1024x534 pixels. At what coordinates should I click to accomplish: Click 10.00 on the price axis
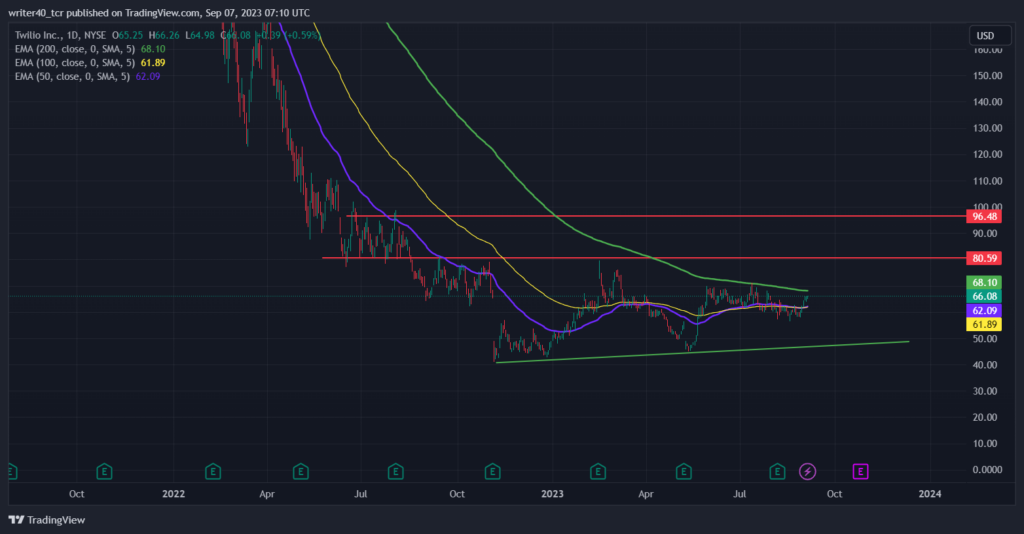[x=985, y=443]
